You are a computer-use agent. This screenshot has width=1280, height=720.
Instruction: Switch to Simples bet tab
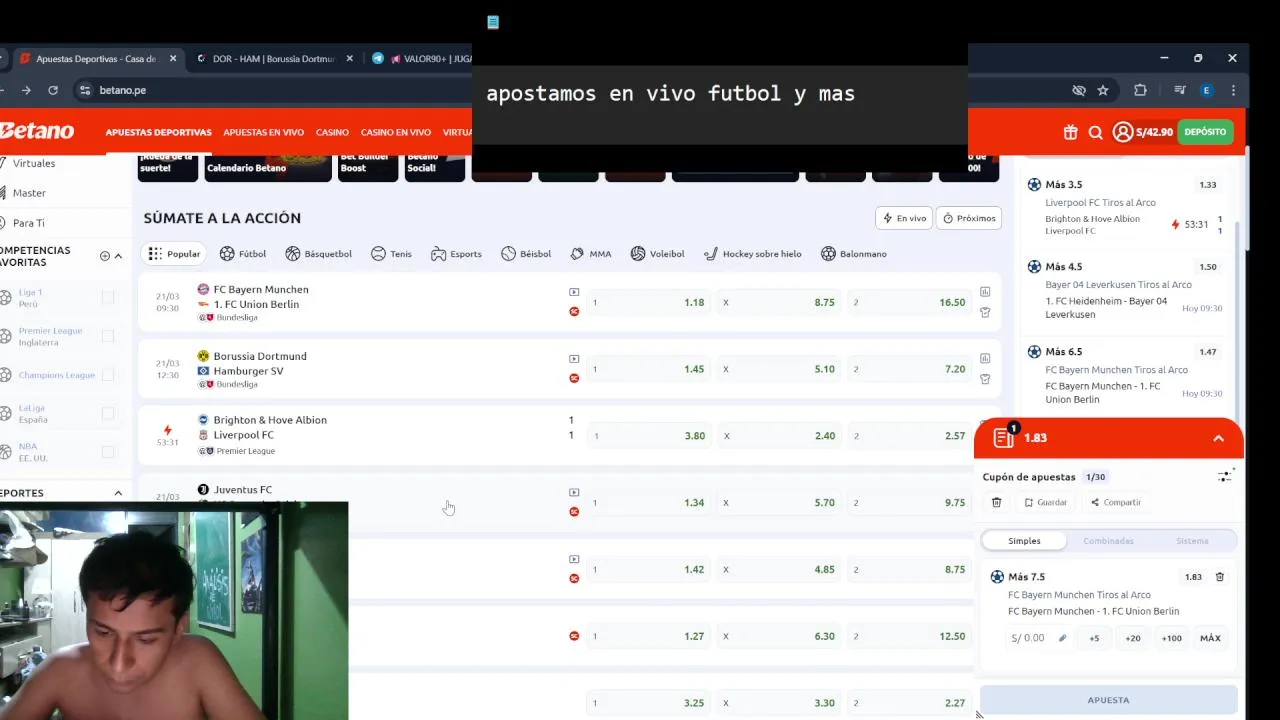pos(1024,541)
